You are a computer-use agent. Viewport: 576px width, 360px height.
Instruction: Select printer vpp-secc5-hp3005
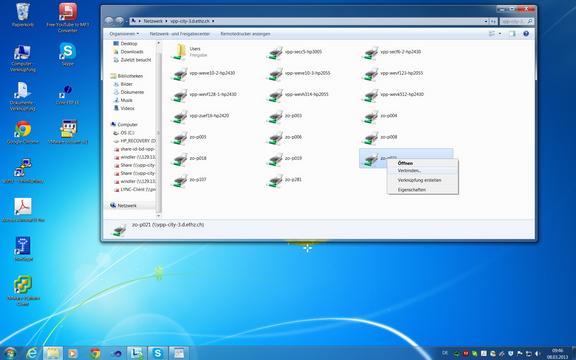pyautogui.click(x=295, y=52)
